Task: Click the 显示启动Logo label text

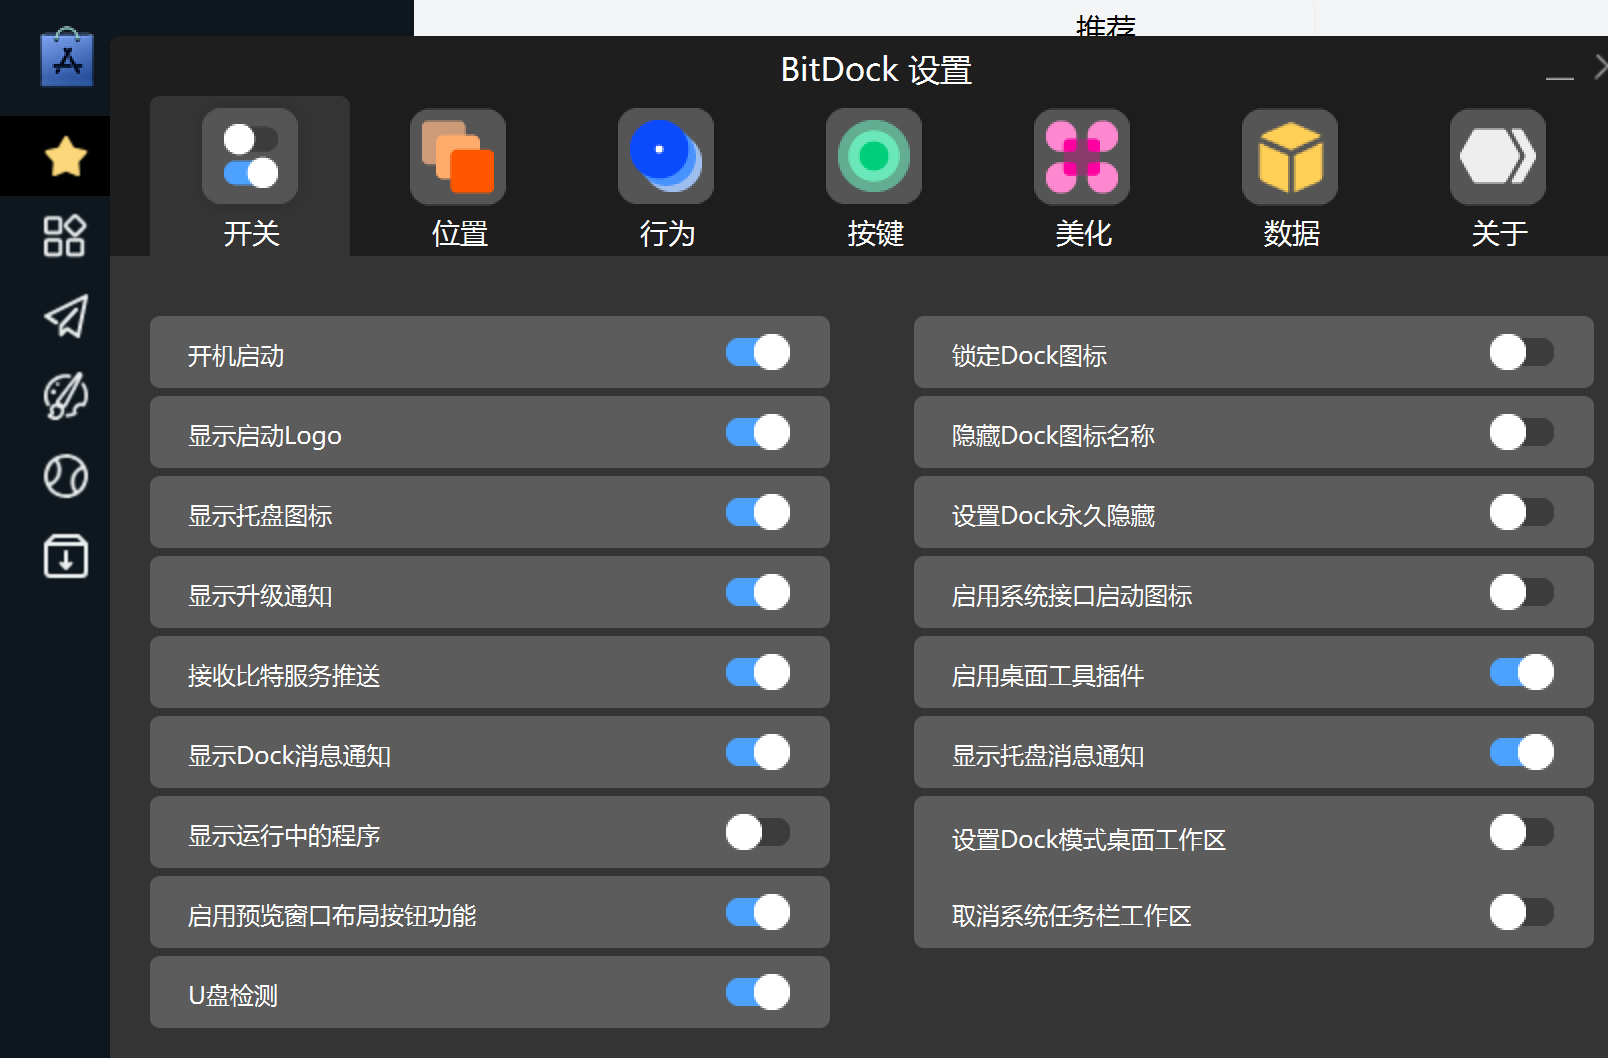Action: (x=265, y=436)
